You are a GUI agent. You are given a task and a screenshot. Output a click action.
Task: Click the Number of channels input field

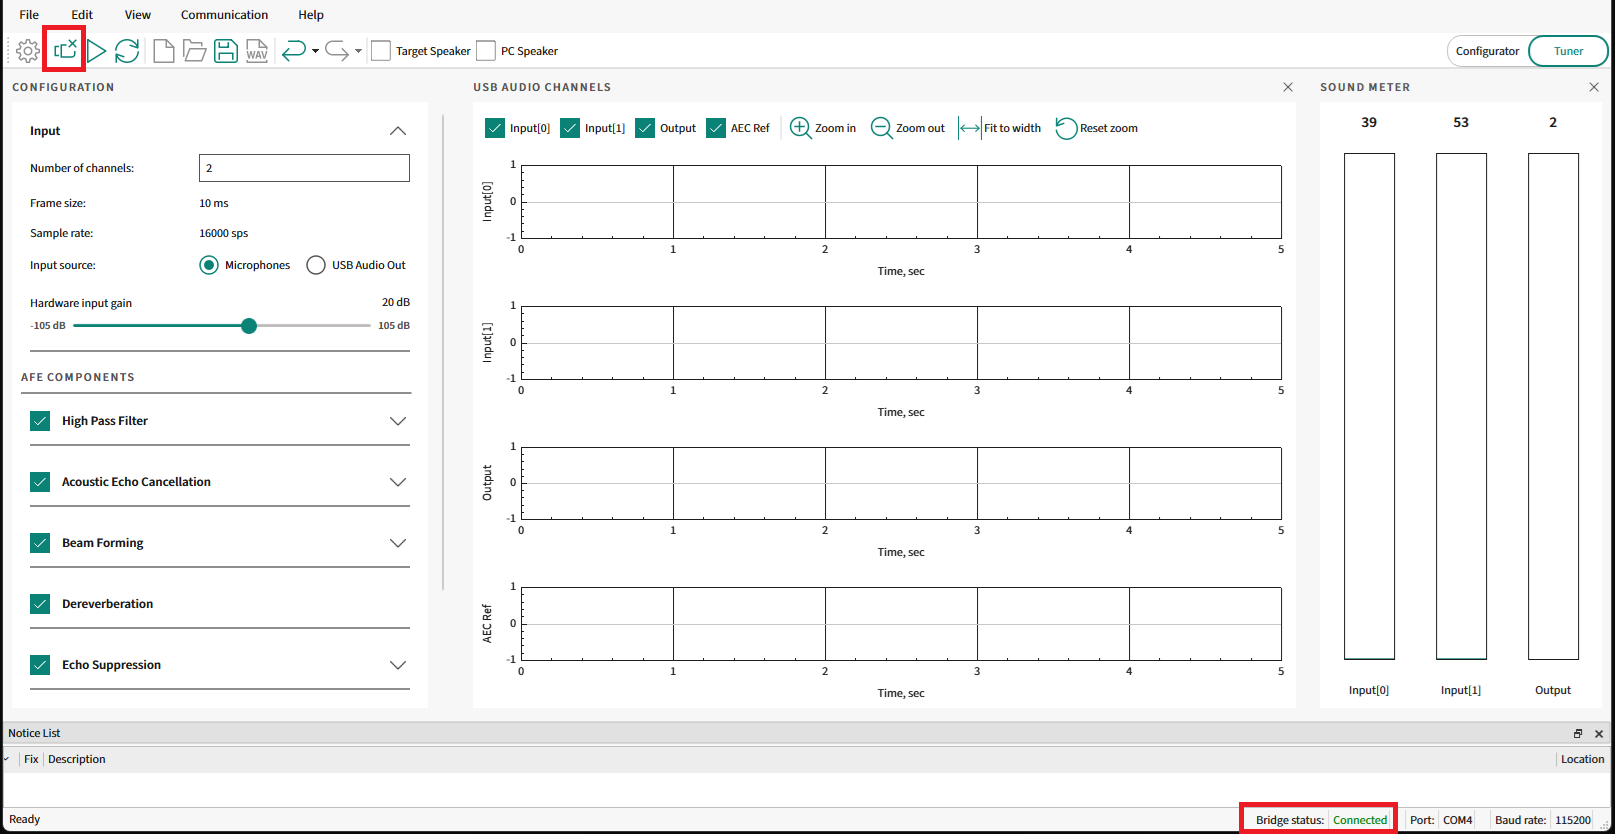tap(304, 168)
